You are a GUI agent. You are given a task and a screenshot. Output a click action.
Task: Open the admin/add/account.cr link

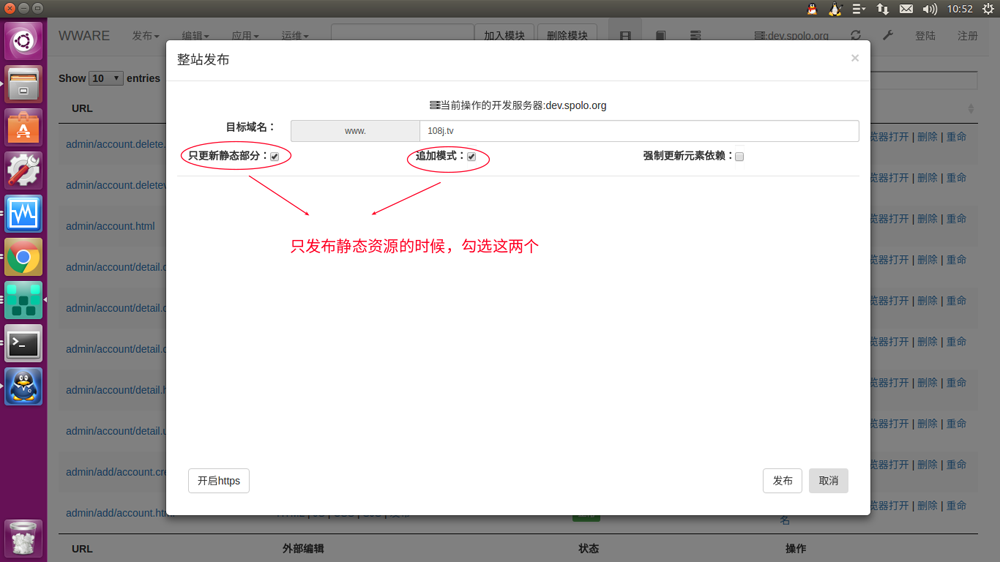click(116, 471)
